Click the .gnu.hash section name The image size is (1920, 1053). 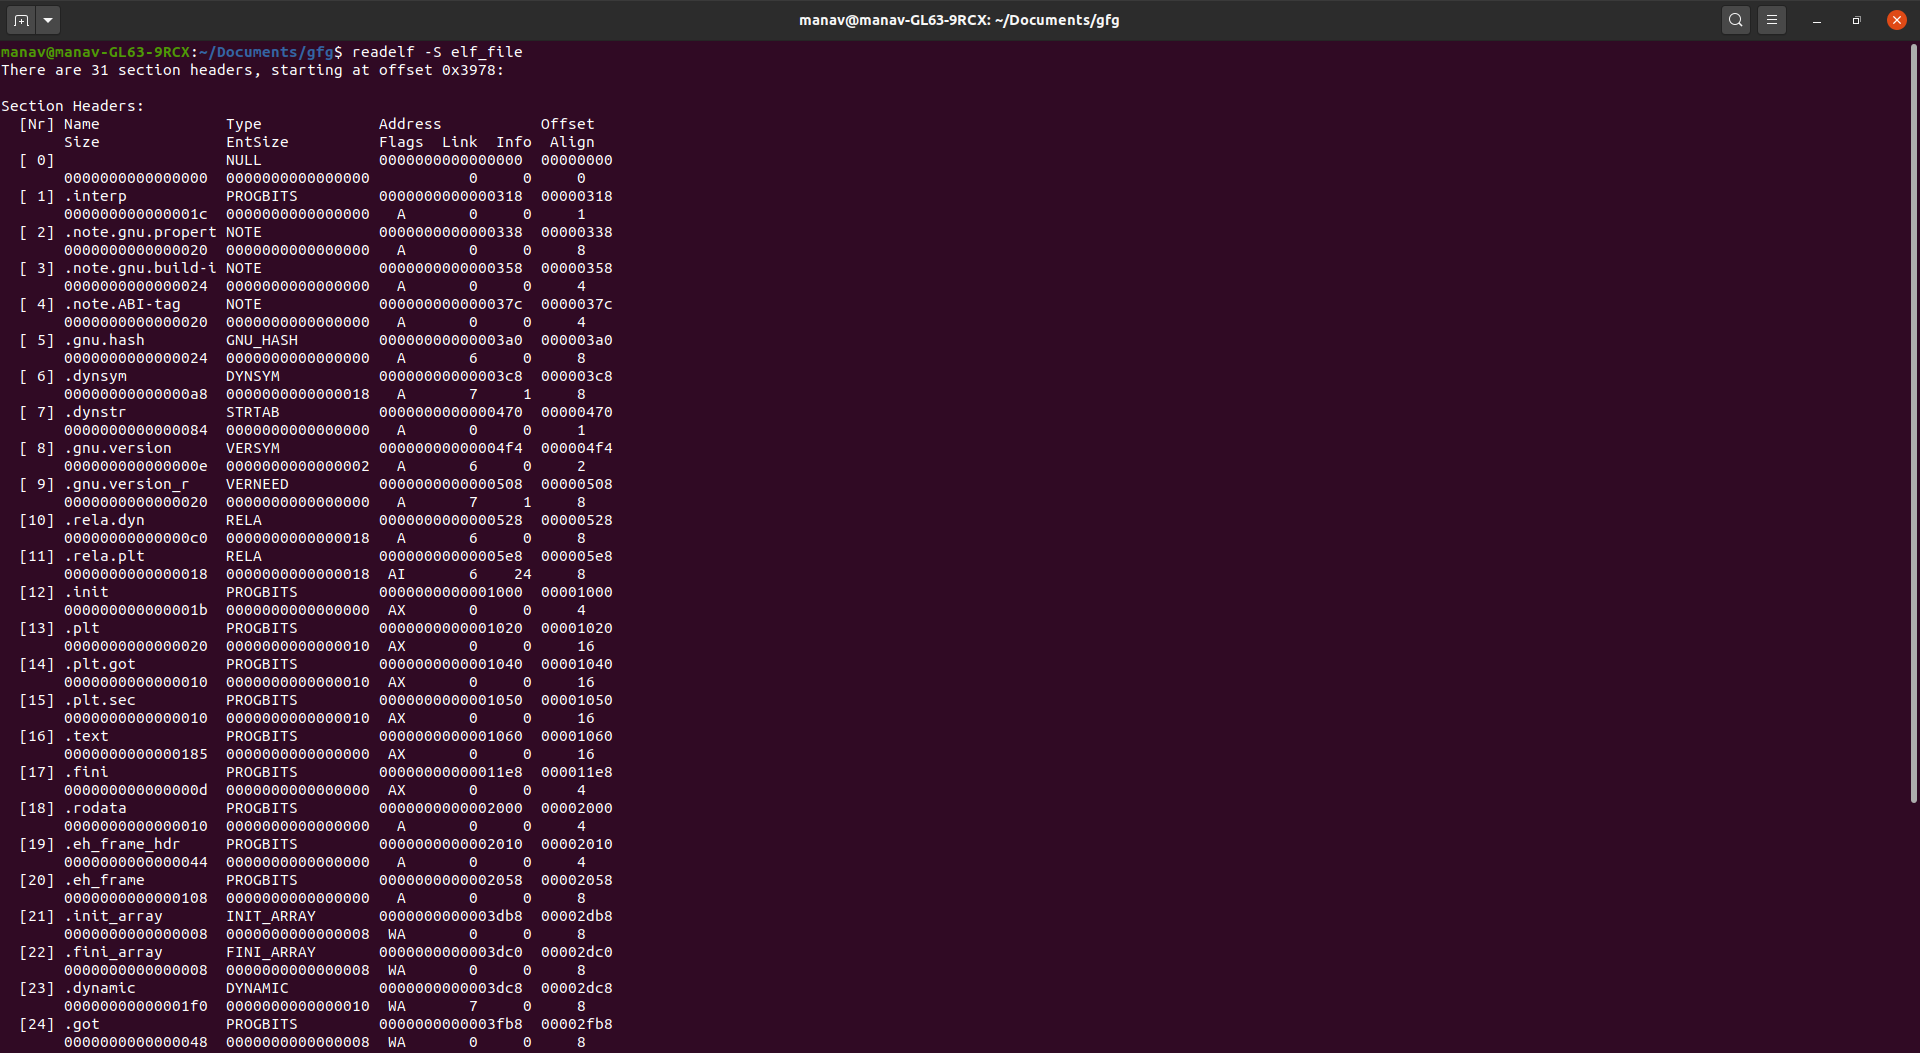[x=104, y=340]
